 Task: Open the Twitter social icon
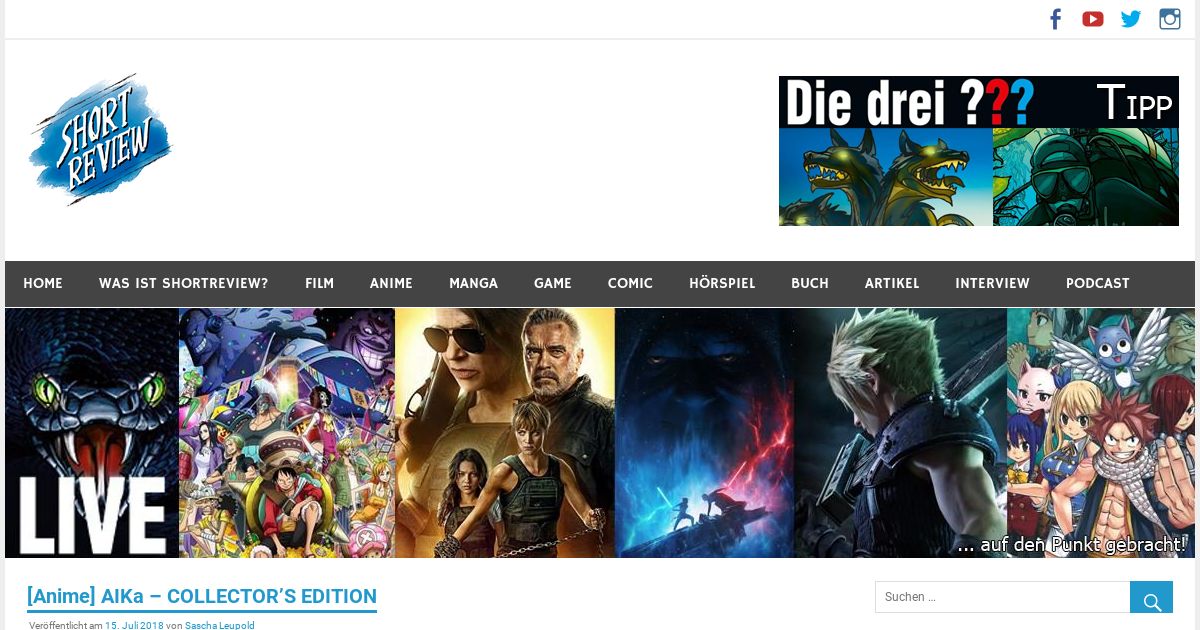click(1131, 19)
